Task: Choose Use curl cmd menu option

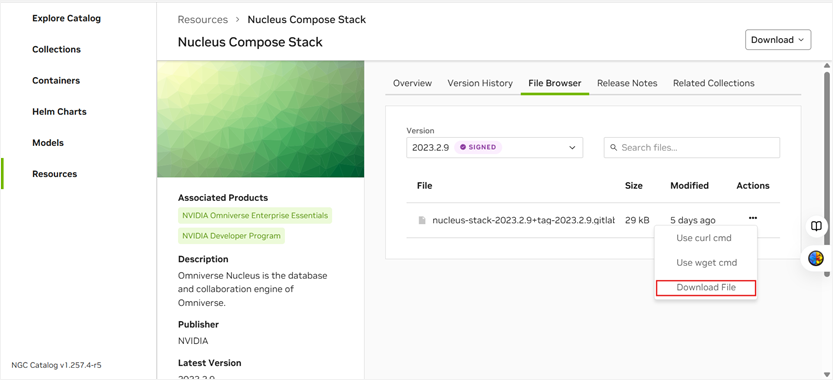Action: click(x=703, y=238)
